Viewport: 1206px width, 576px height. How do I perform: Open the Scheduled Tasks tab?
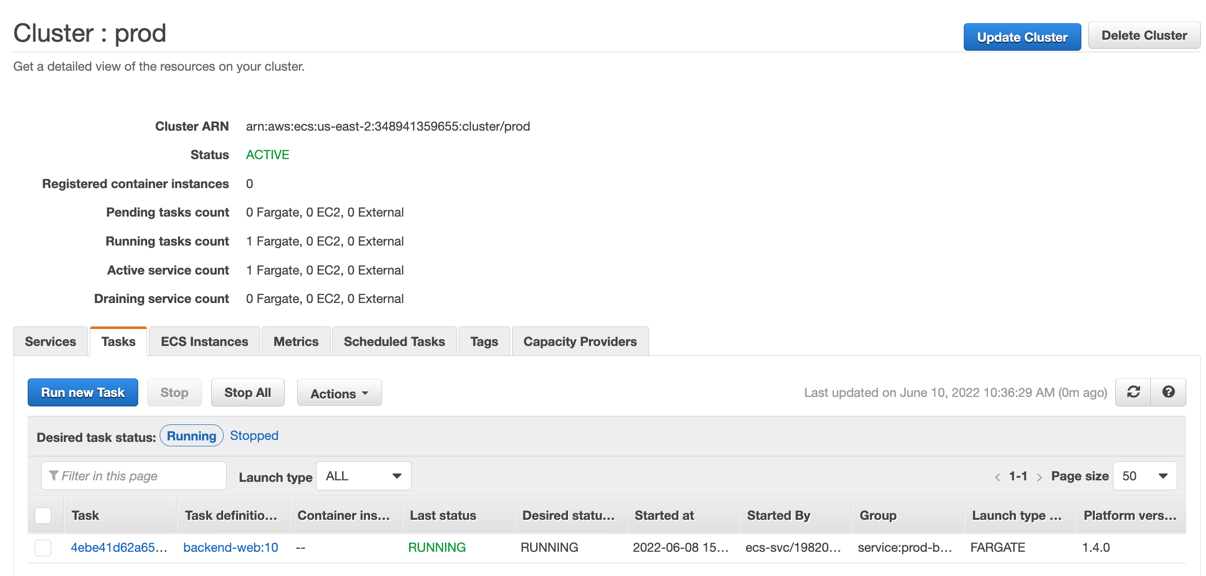pyautogui.click(x=394, y=342)
